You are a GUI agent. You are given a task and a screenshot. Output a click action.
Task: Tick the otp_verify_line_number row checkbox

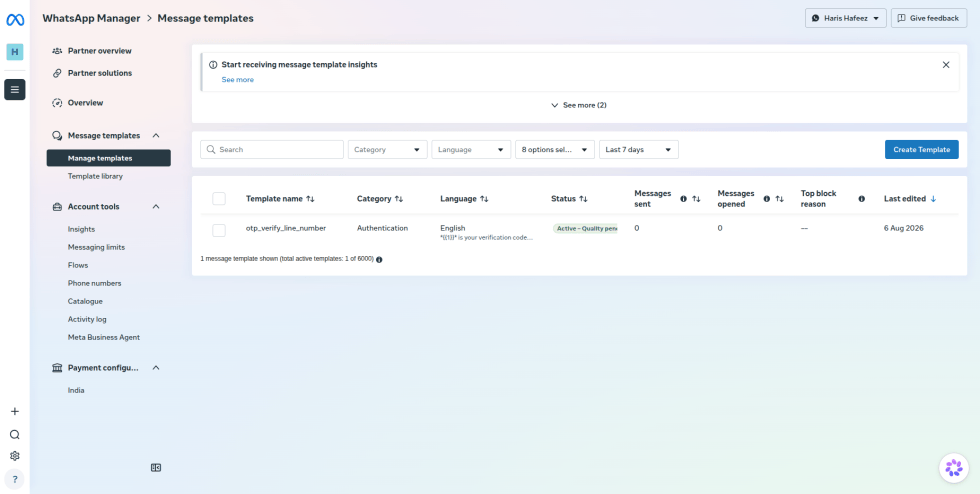pos(219,230)
